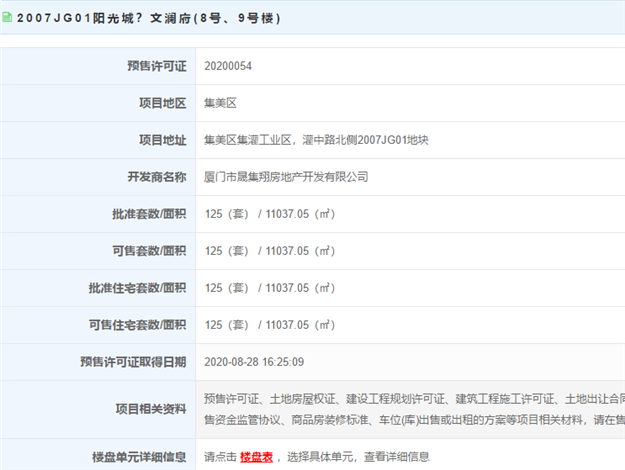Select address 集美区集灌工业区,灌中路北侧2007JG01地块
This screenshot has height=470, width=625.
click(x=316, y=140)
